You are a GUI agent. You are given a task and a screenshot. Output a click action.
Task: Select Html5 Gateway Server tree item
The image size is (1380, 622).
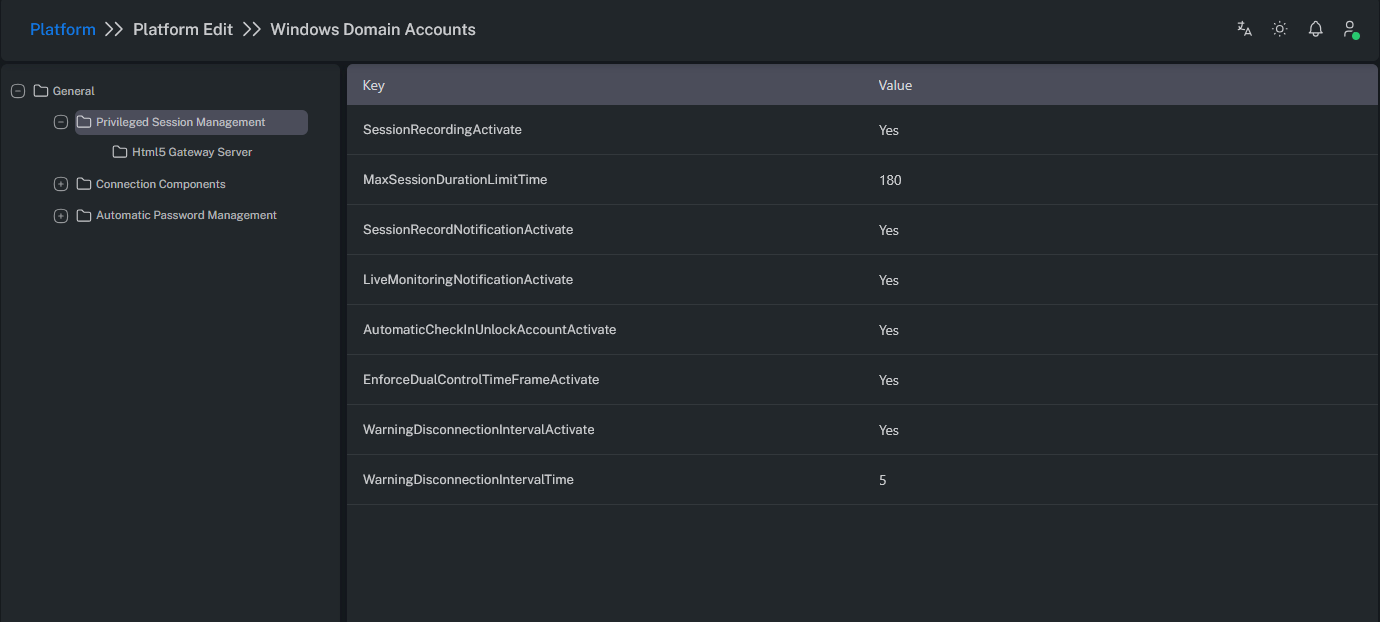[x=192, y=153]
